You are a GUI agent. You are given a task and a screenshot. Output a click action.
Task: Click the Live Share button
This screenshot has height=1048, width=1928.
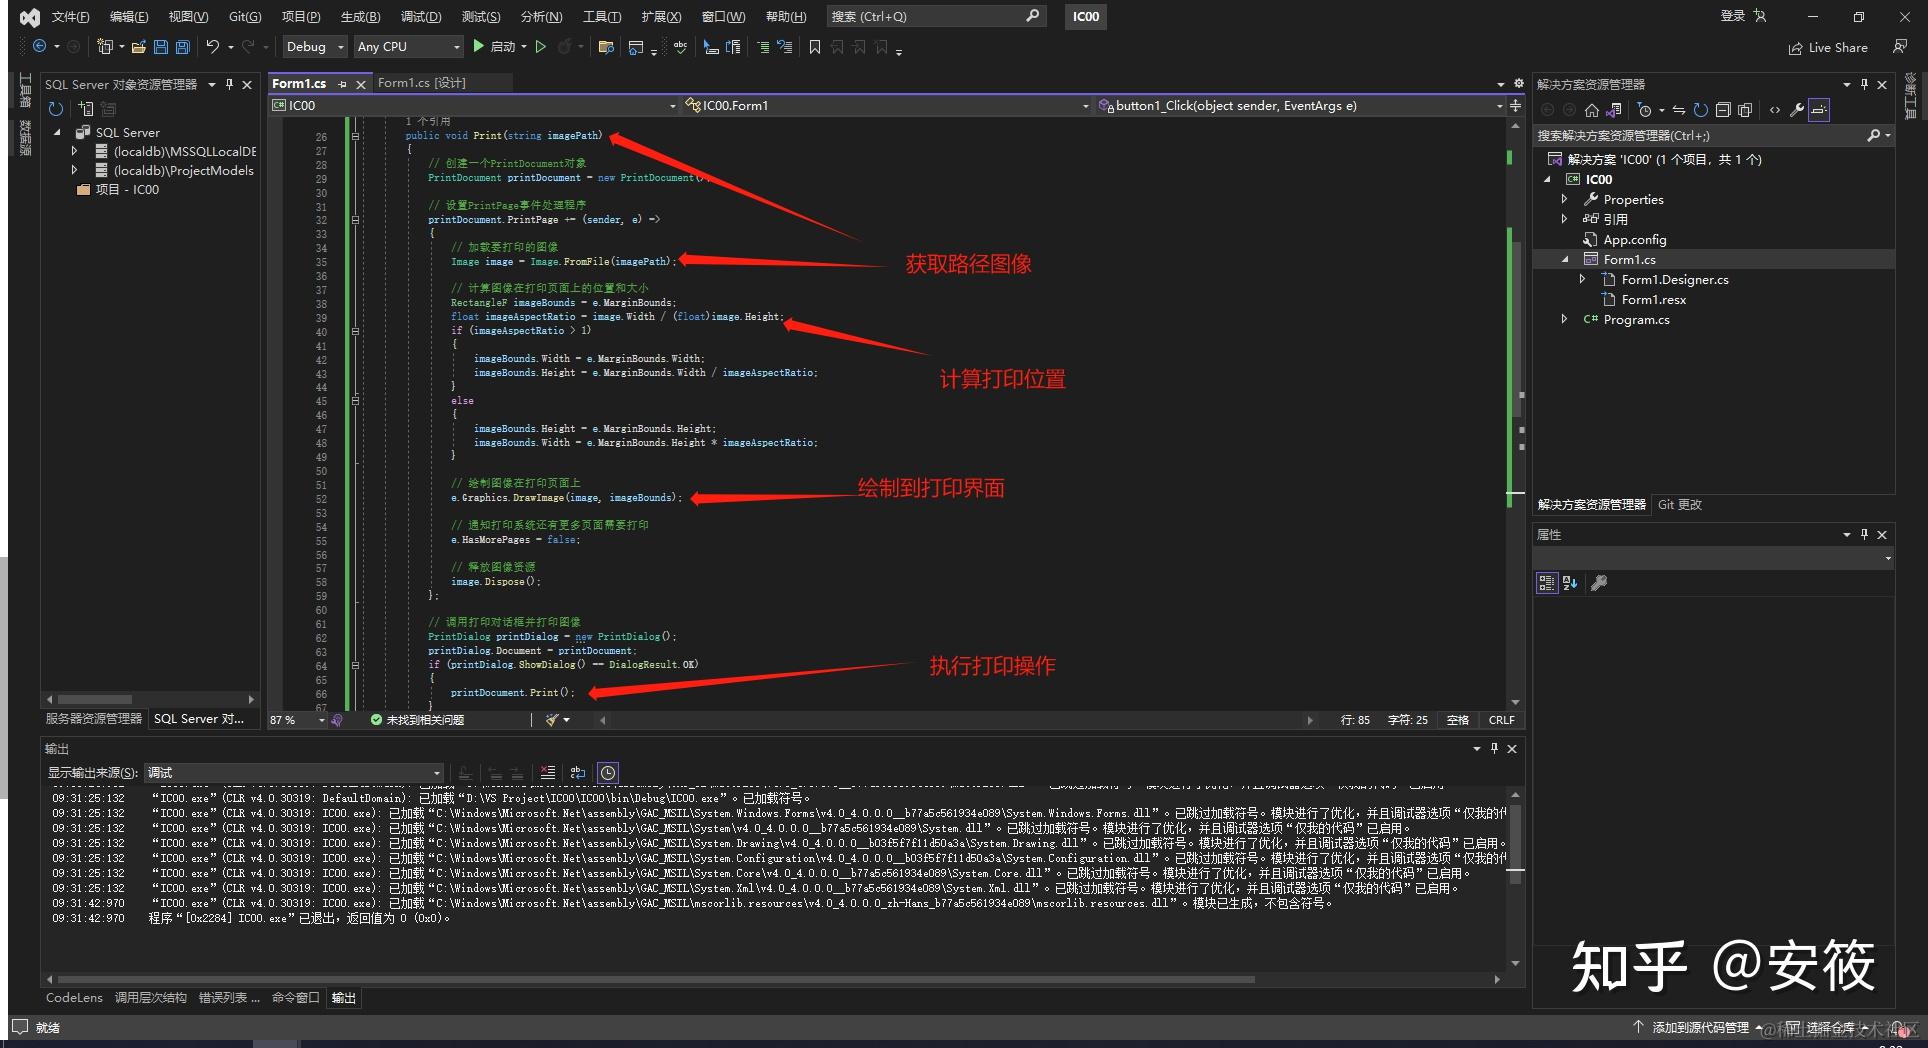[1828, 48]
